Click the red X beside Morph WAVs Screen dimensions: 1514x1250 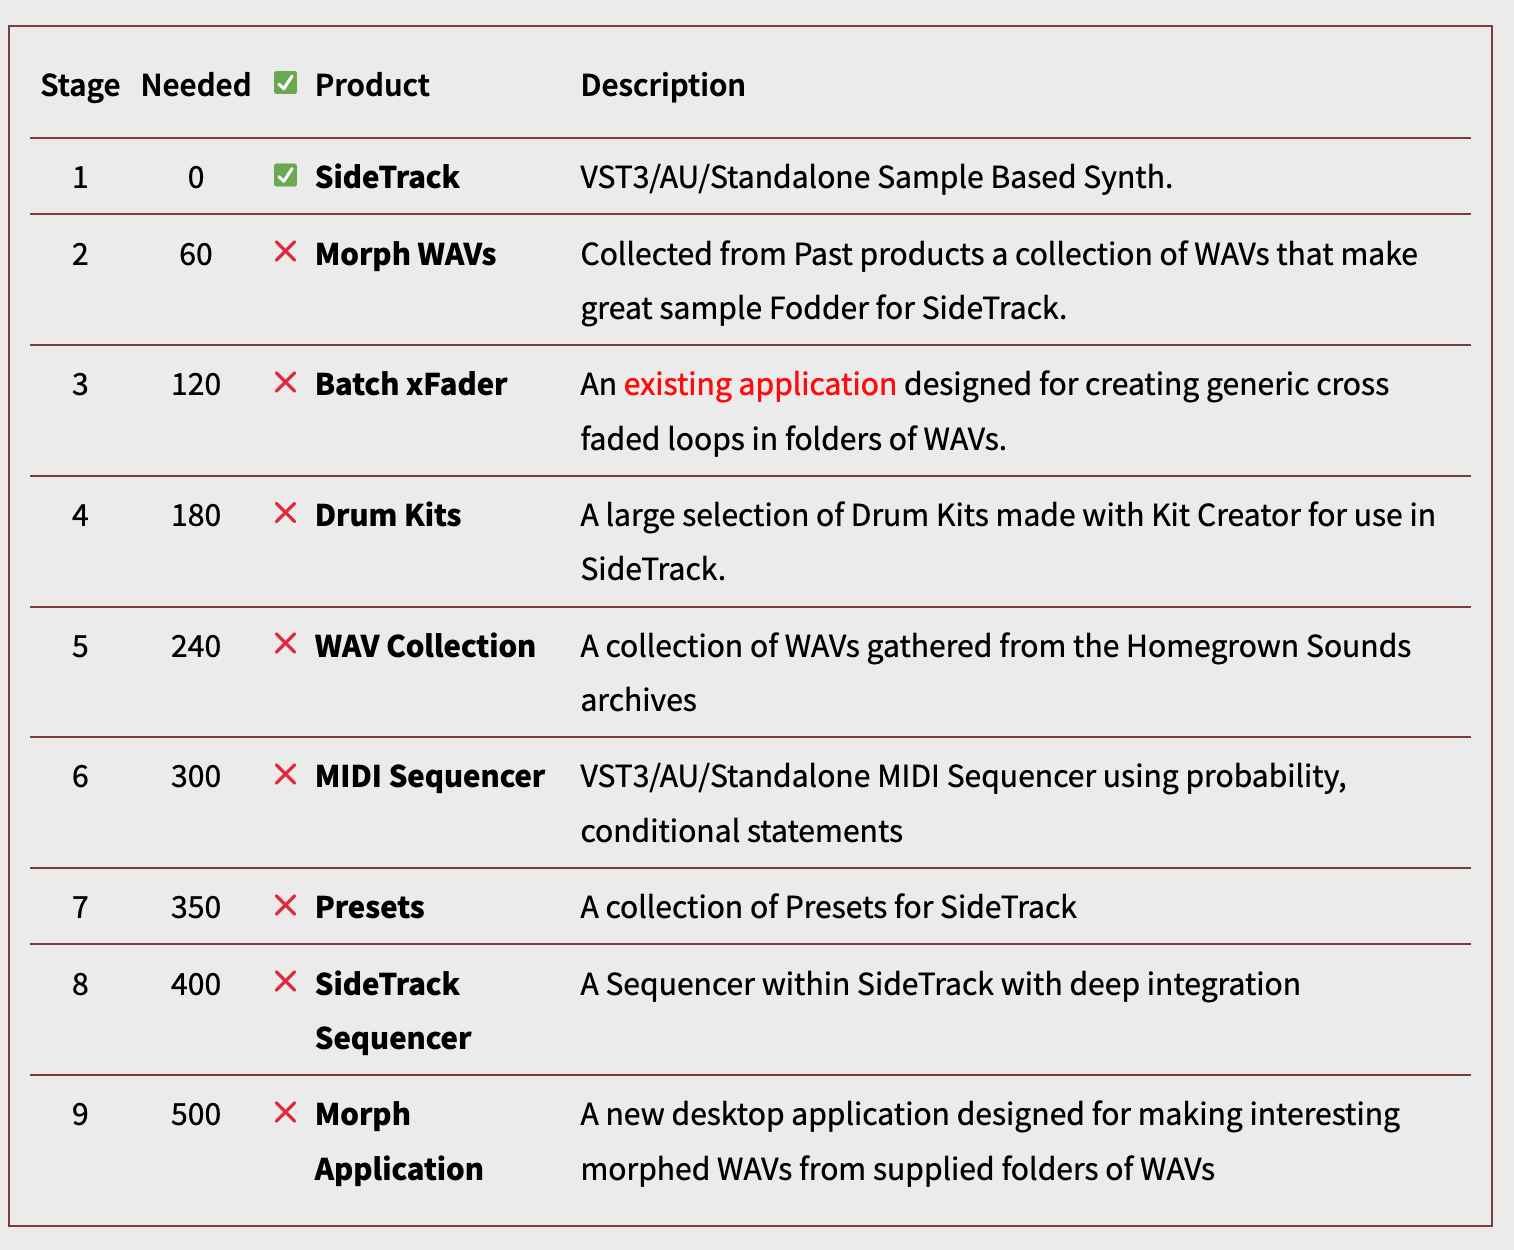click(x=285, y=252)
